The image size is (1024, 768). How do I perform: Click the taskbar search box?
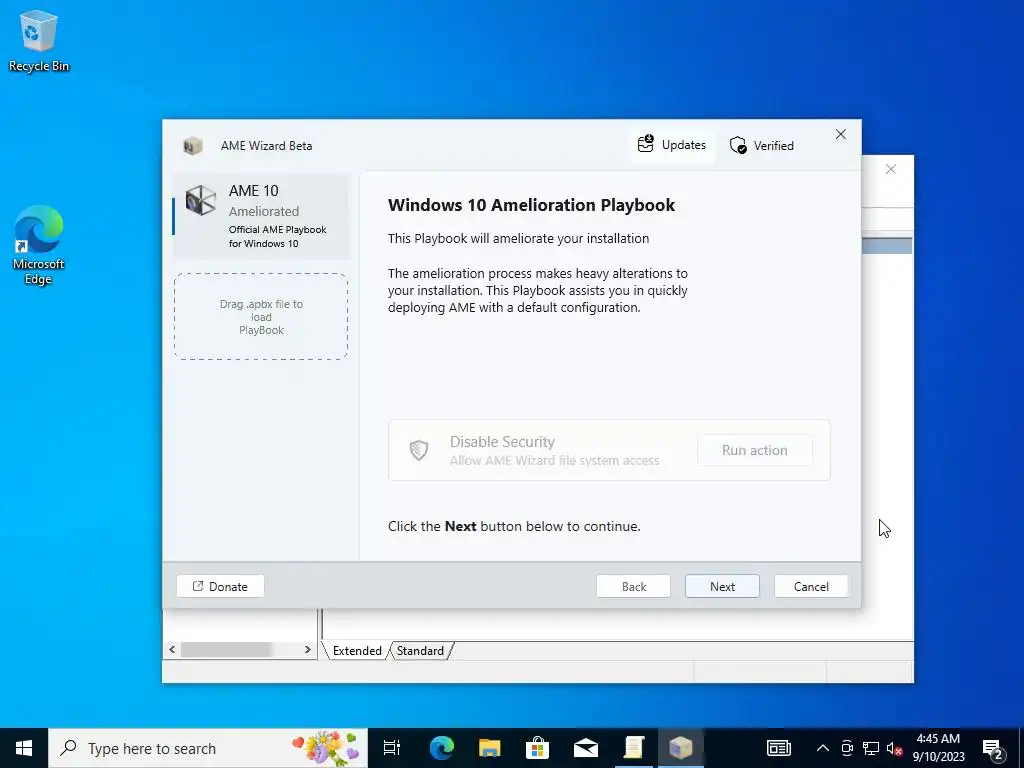[208, 748]
